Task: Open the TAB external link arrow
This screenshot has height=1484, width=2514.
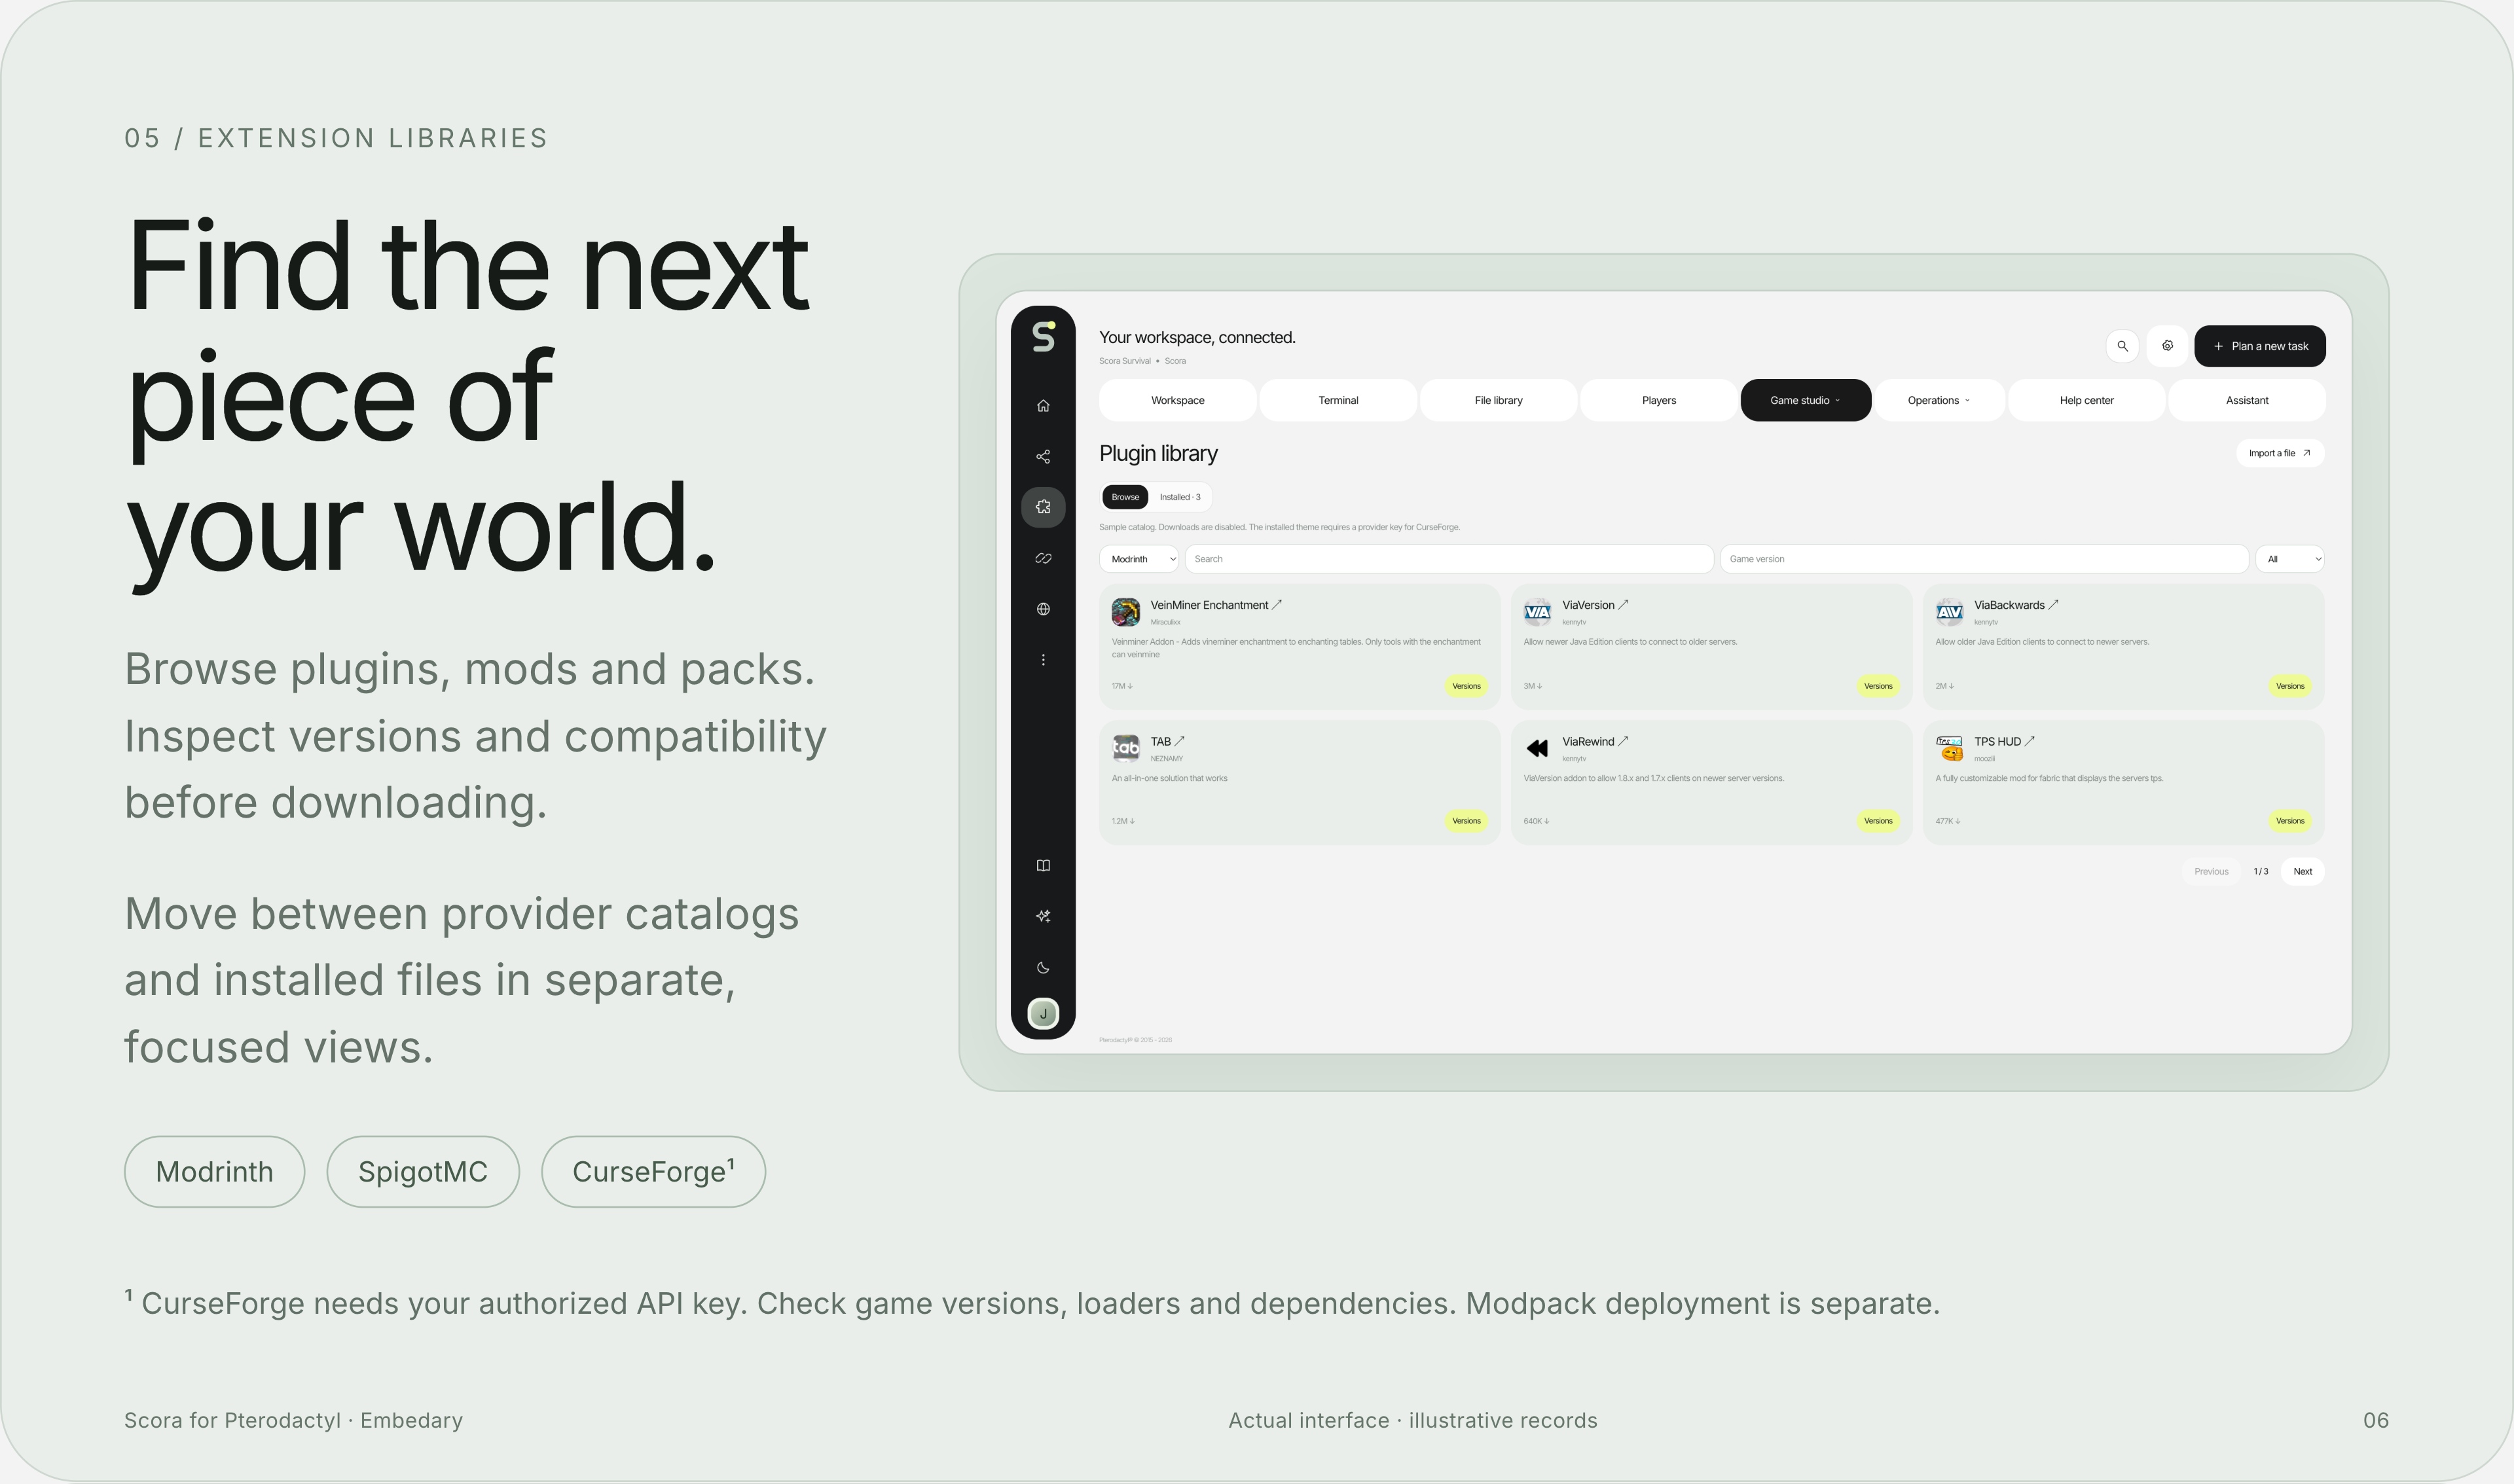Action: [x=1179, y=741]
